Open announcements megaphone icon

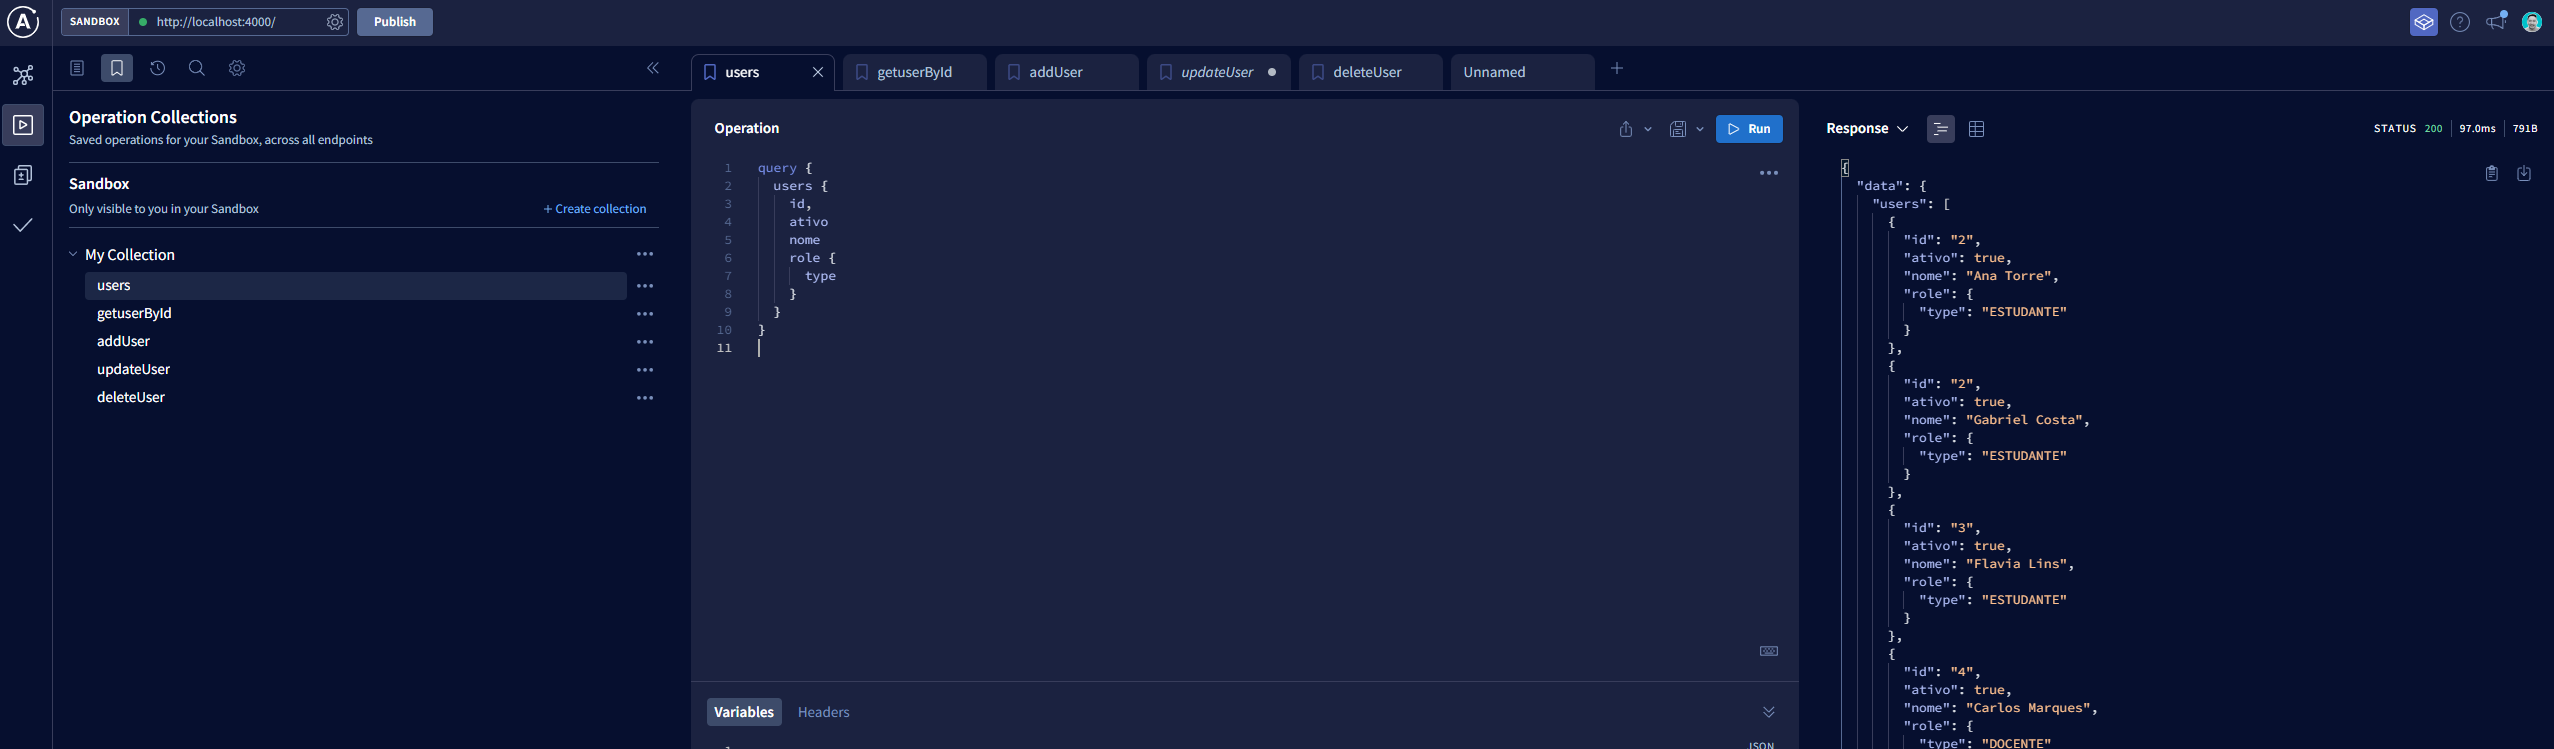(2497, 21)
